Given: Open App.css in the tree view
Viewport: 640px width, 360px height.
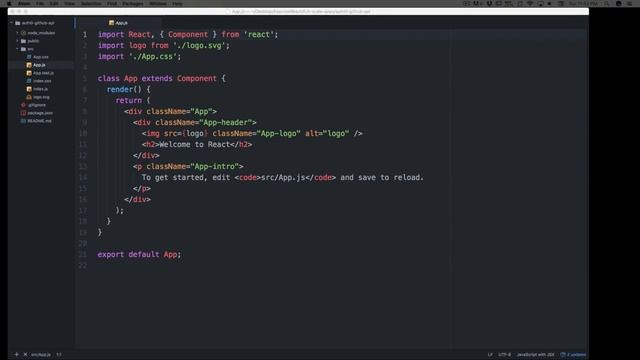Looking at the screenshot, I should (41, 57).
